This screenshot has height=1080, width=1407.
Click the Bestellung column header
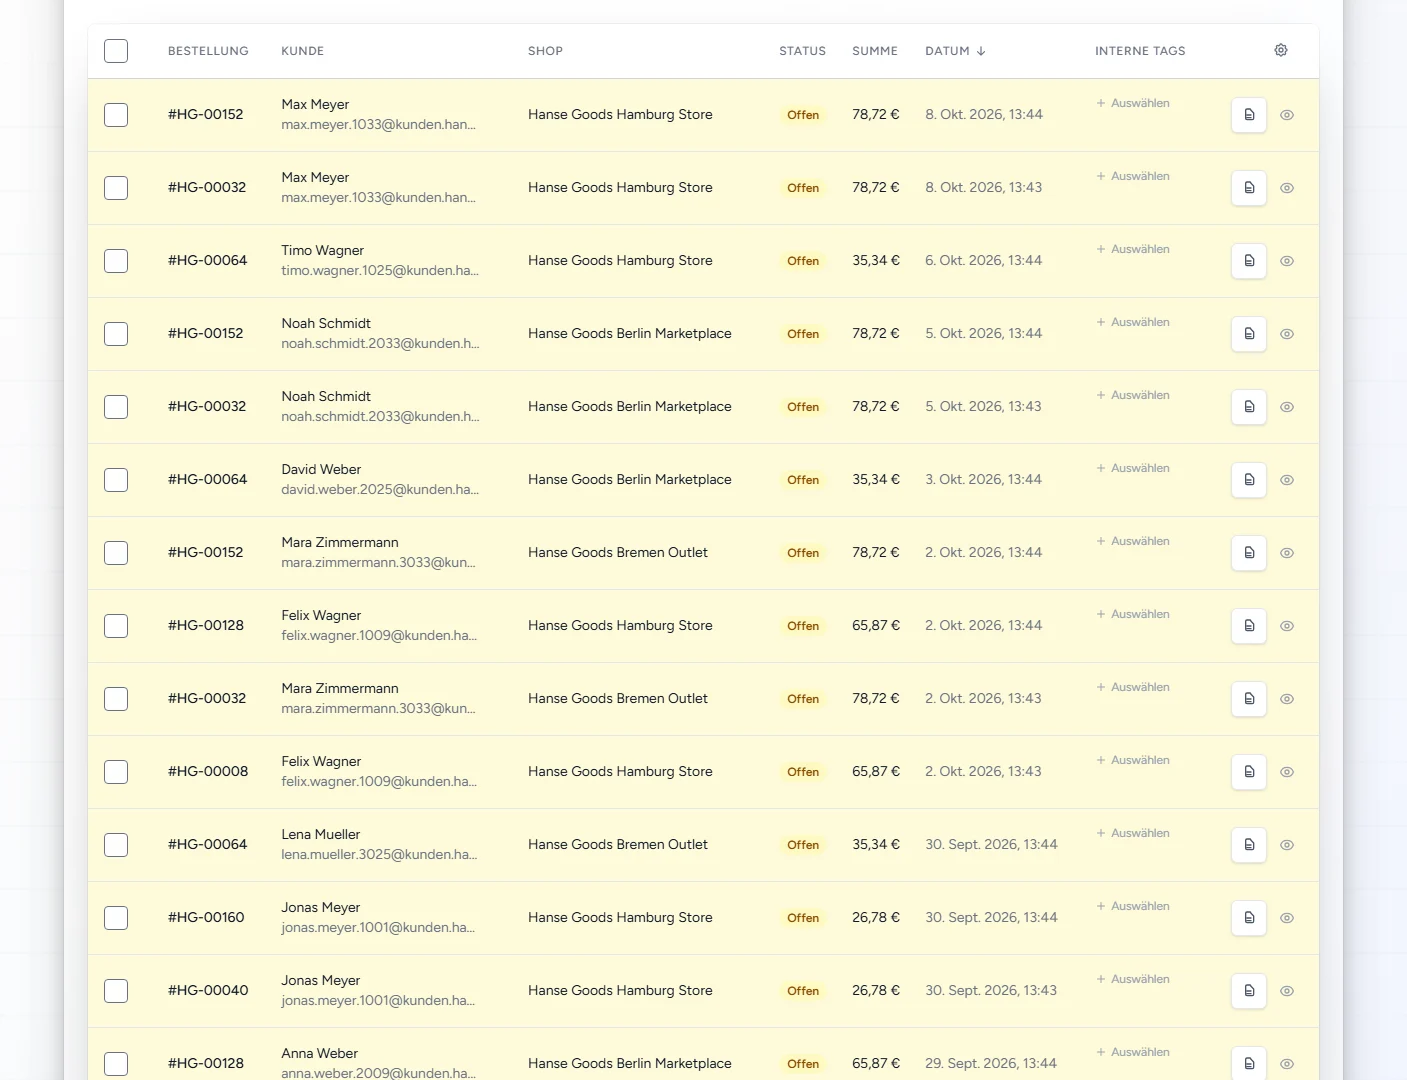[208, 51]
